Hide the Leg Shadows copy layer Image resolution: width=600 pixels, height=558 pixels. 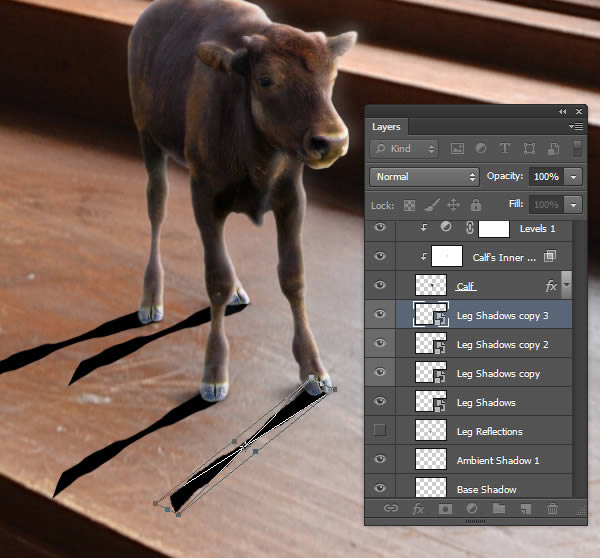tap(380, 372)
